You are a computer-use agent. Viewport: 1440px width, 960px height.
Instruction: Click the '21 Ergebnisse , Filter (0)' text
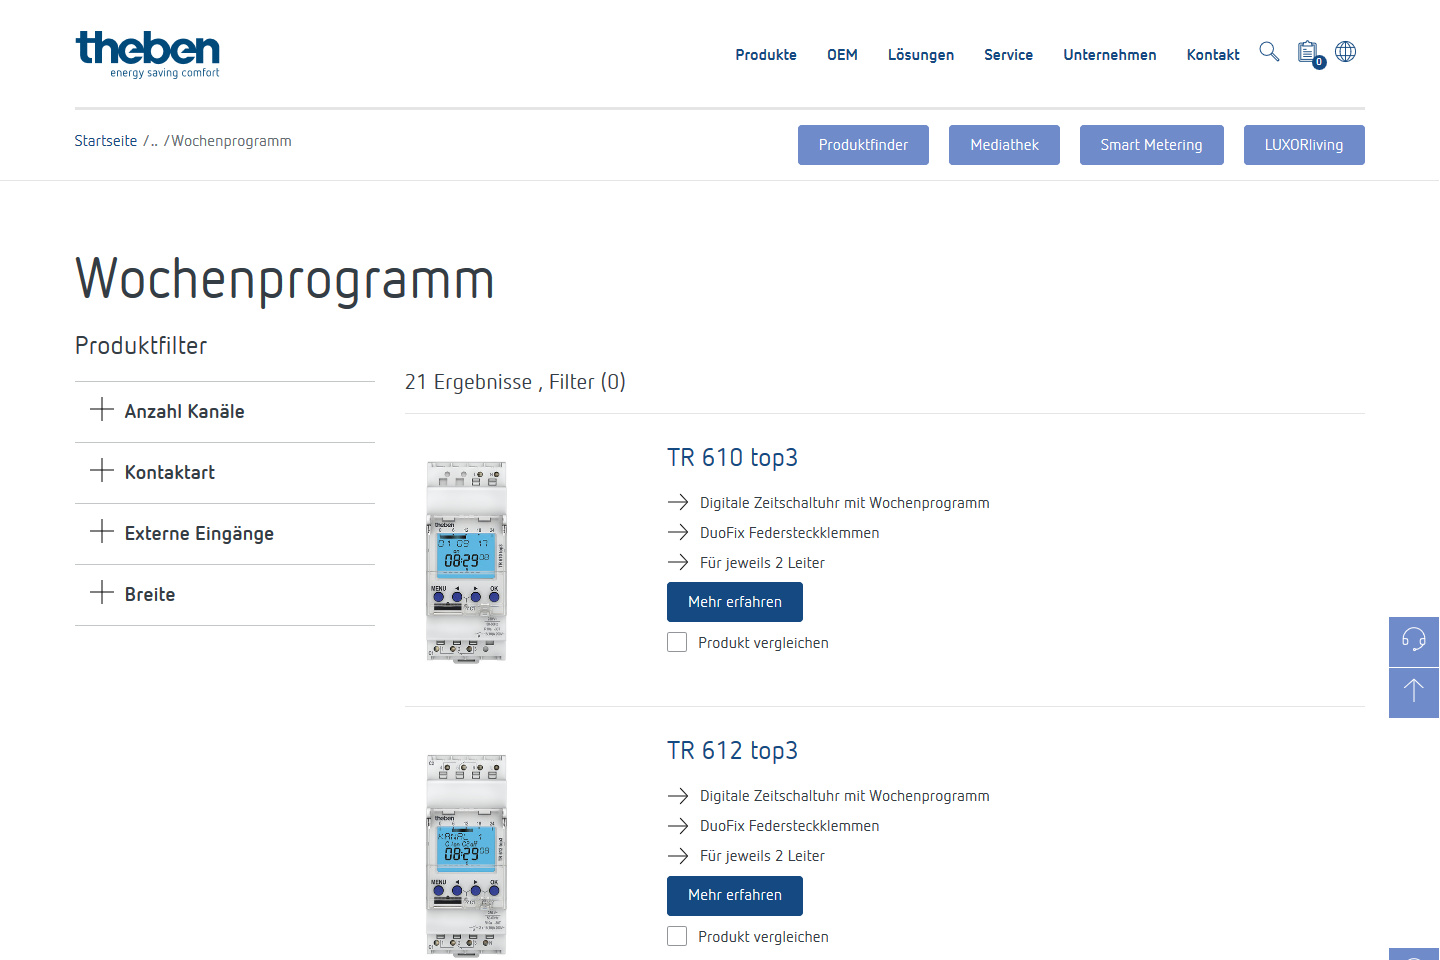click(x=515, y=382)
